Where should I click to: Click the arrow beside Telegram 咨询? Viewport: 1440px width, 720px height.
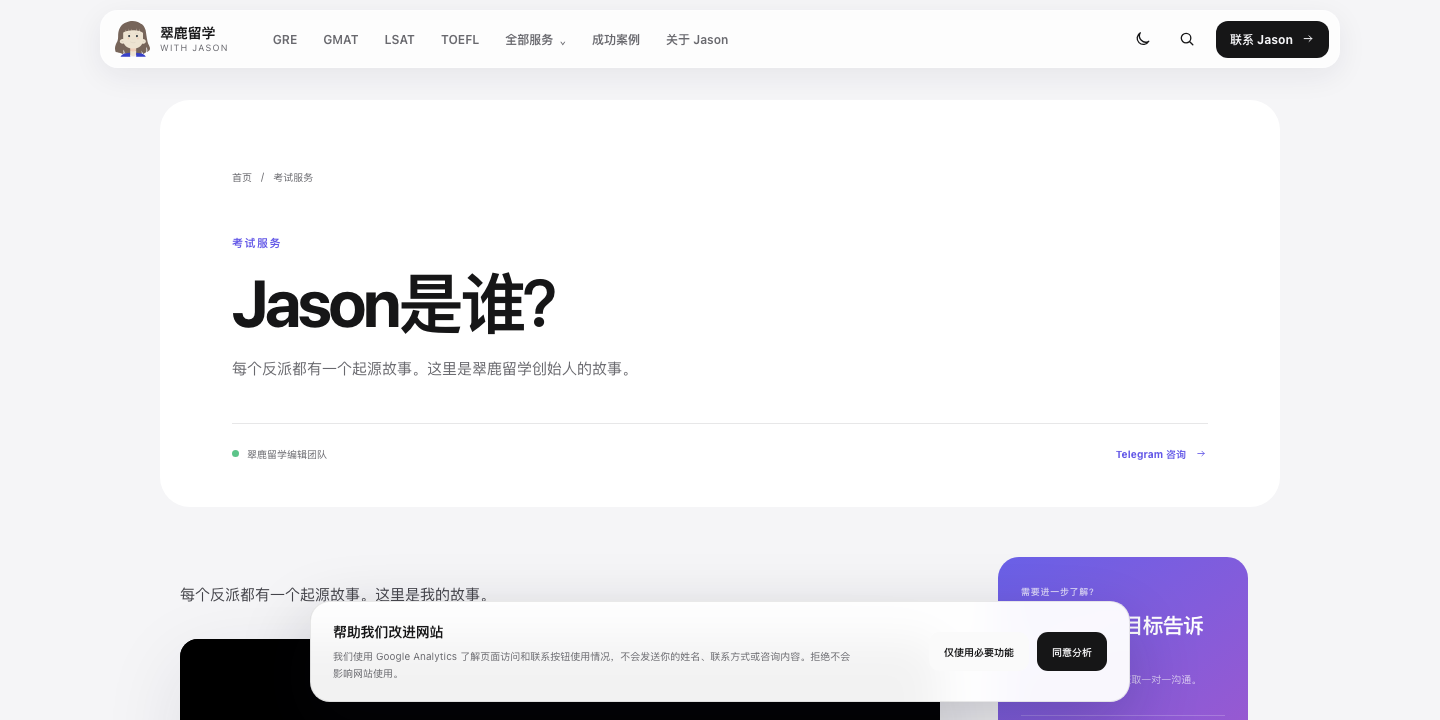pos(1201,454)
